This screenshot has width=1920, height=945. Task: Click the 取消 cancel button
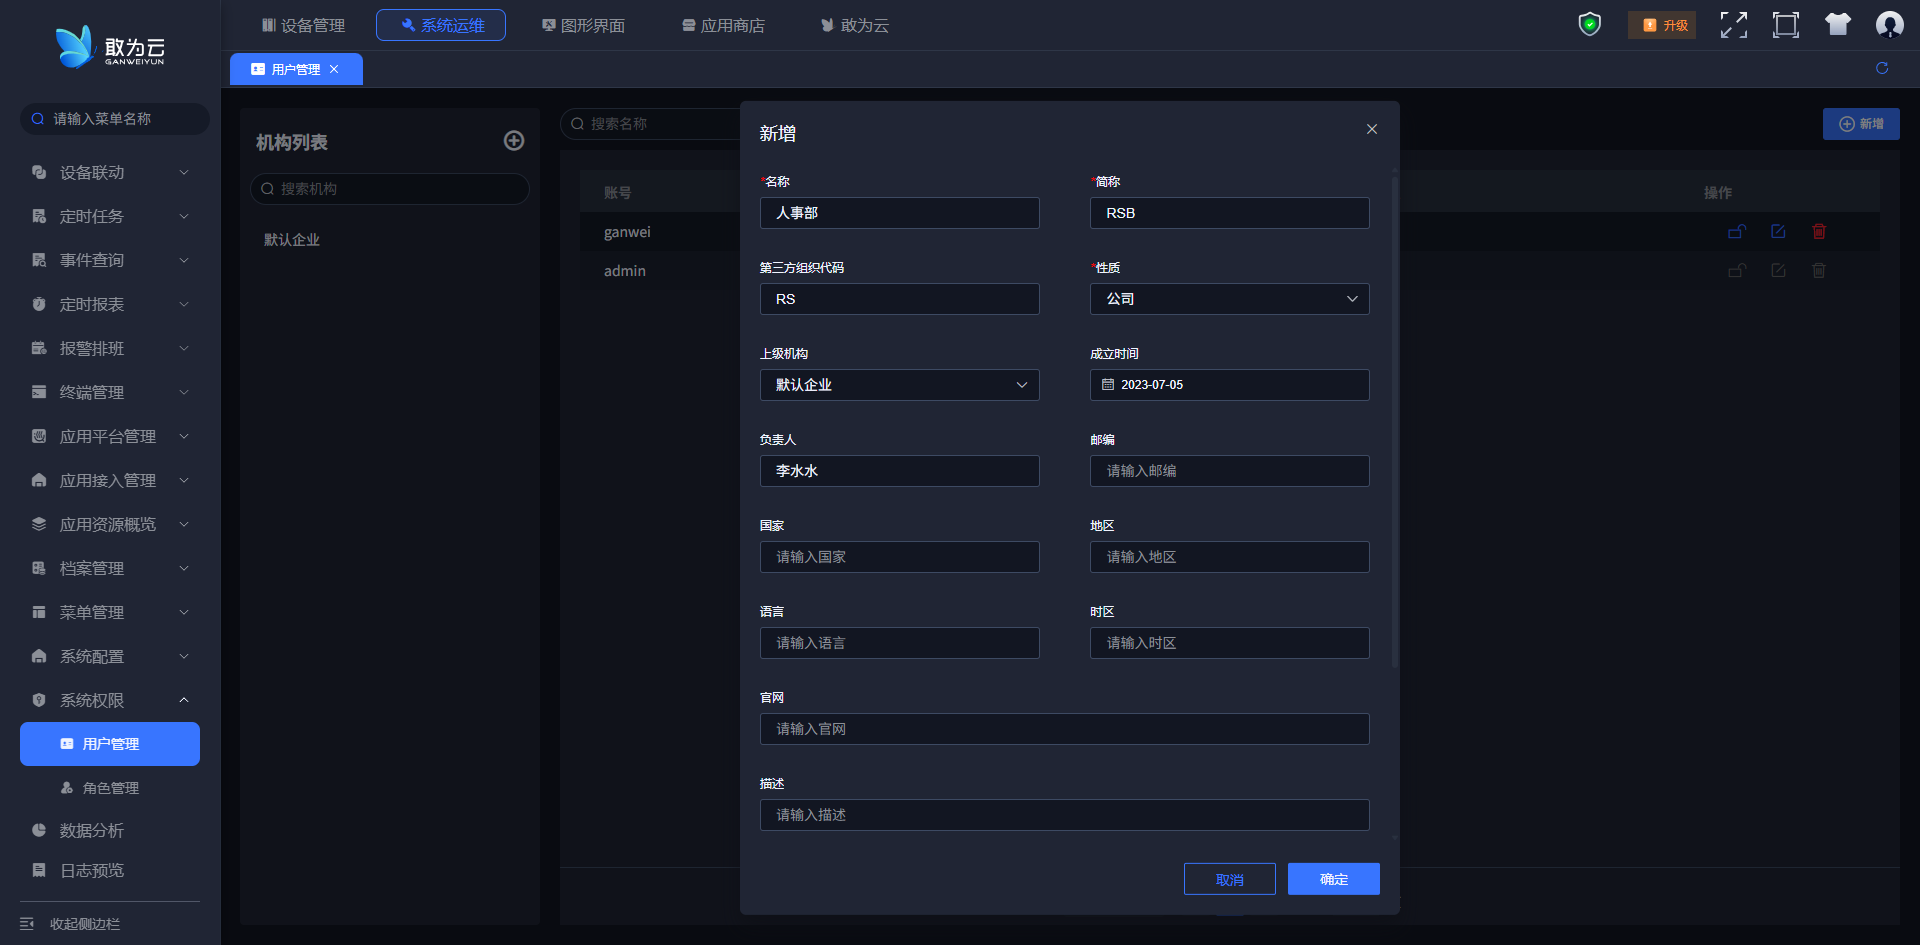pyautogui.click(x=1230, y=879)
